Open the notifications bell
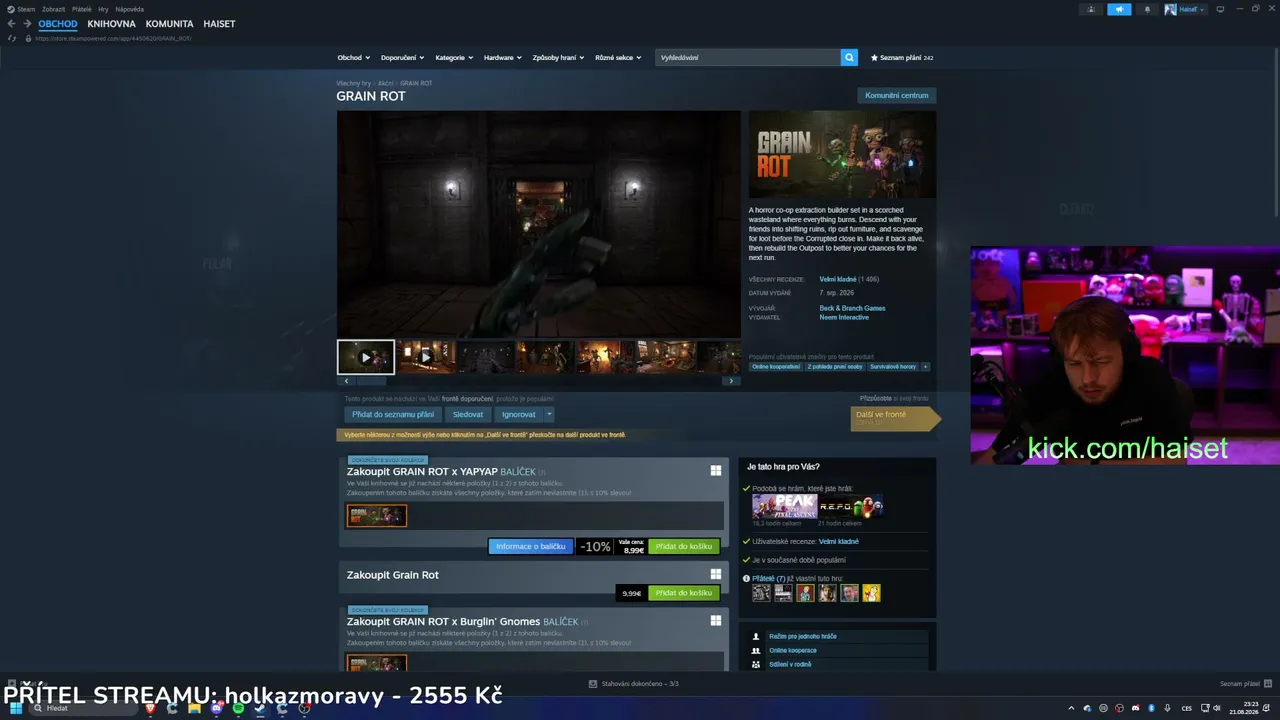This screenshot has width=1280, height=720. click(1147, 9)
